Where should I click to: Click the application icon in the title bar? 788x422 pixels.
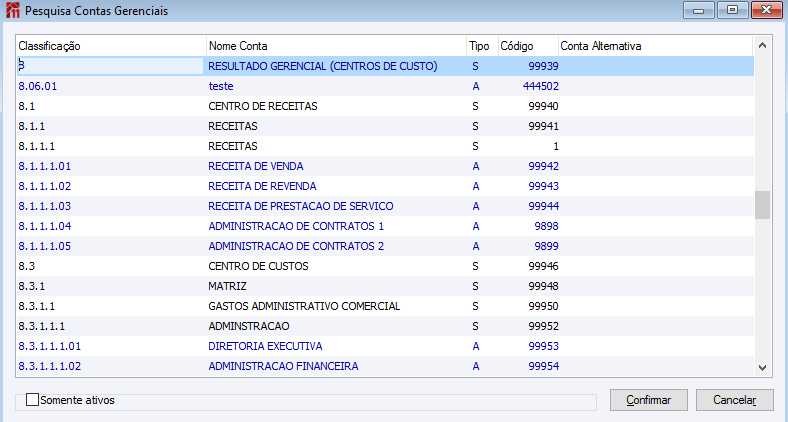click(x=13, y=10)
